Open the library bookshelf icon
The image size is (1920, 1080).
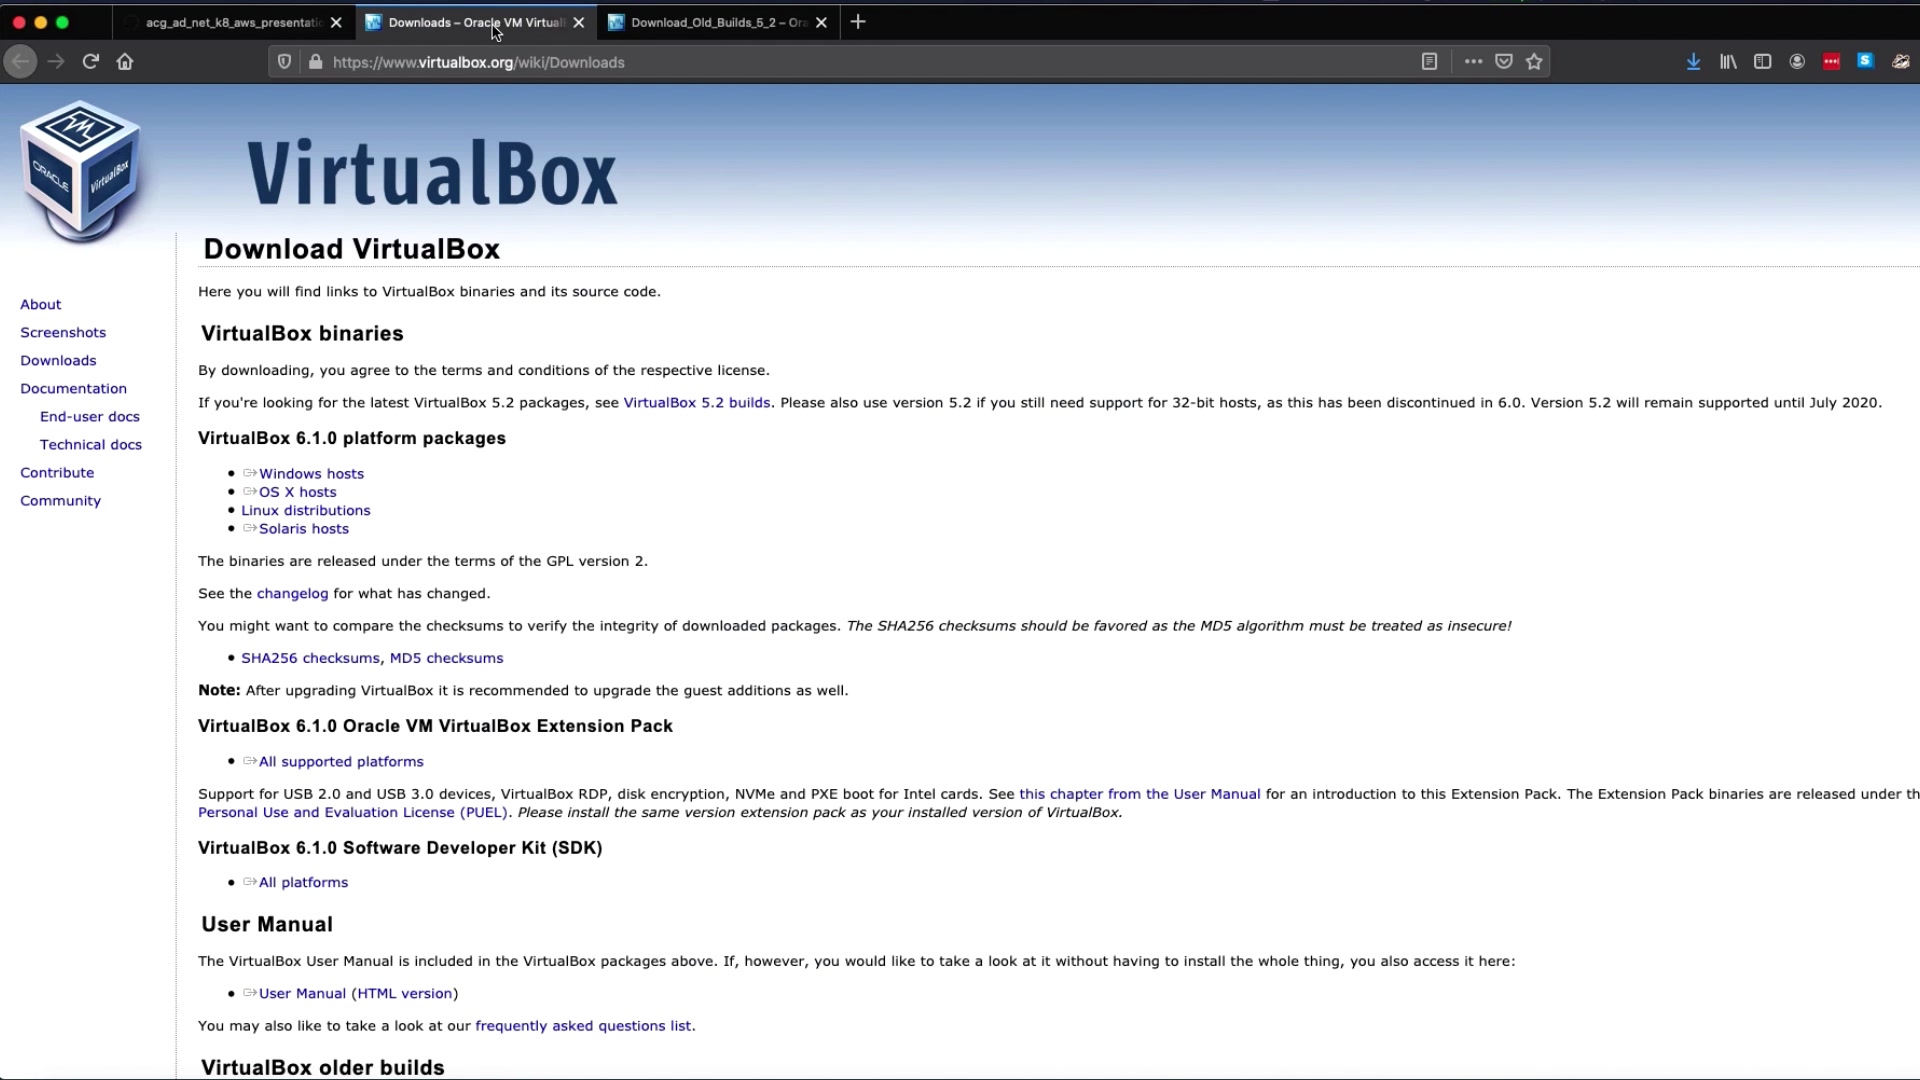1728,62
